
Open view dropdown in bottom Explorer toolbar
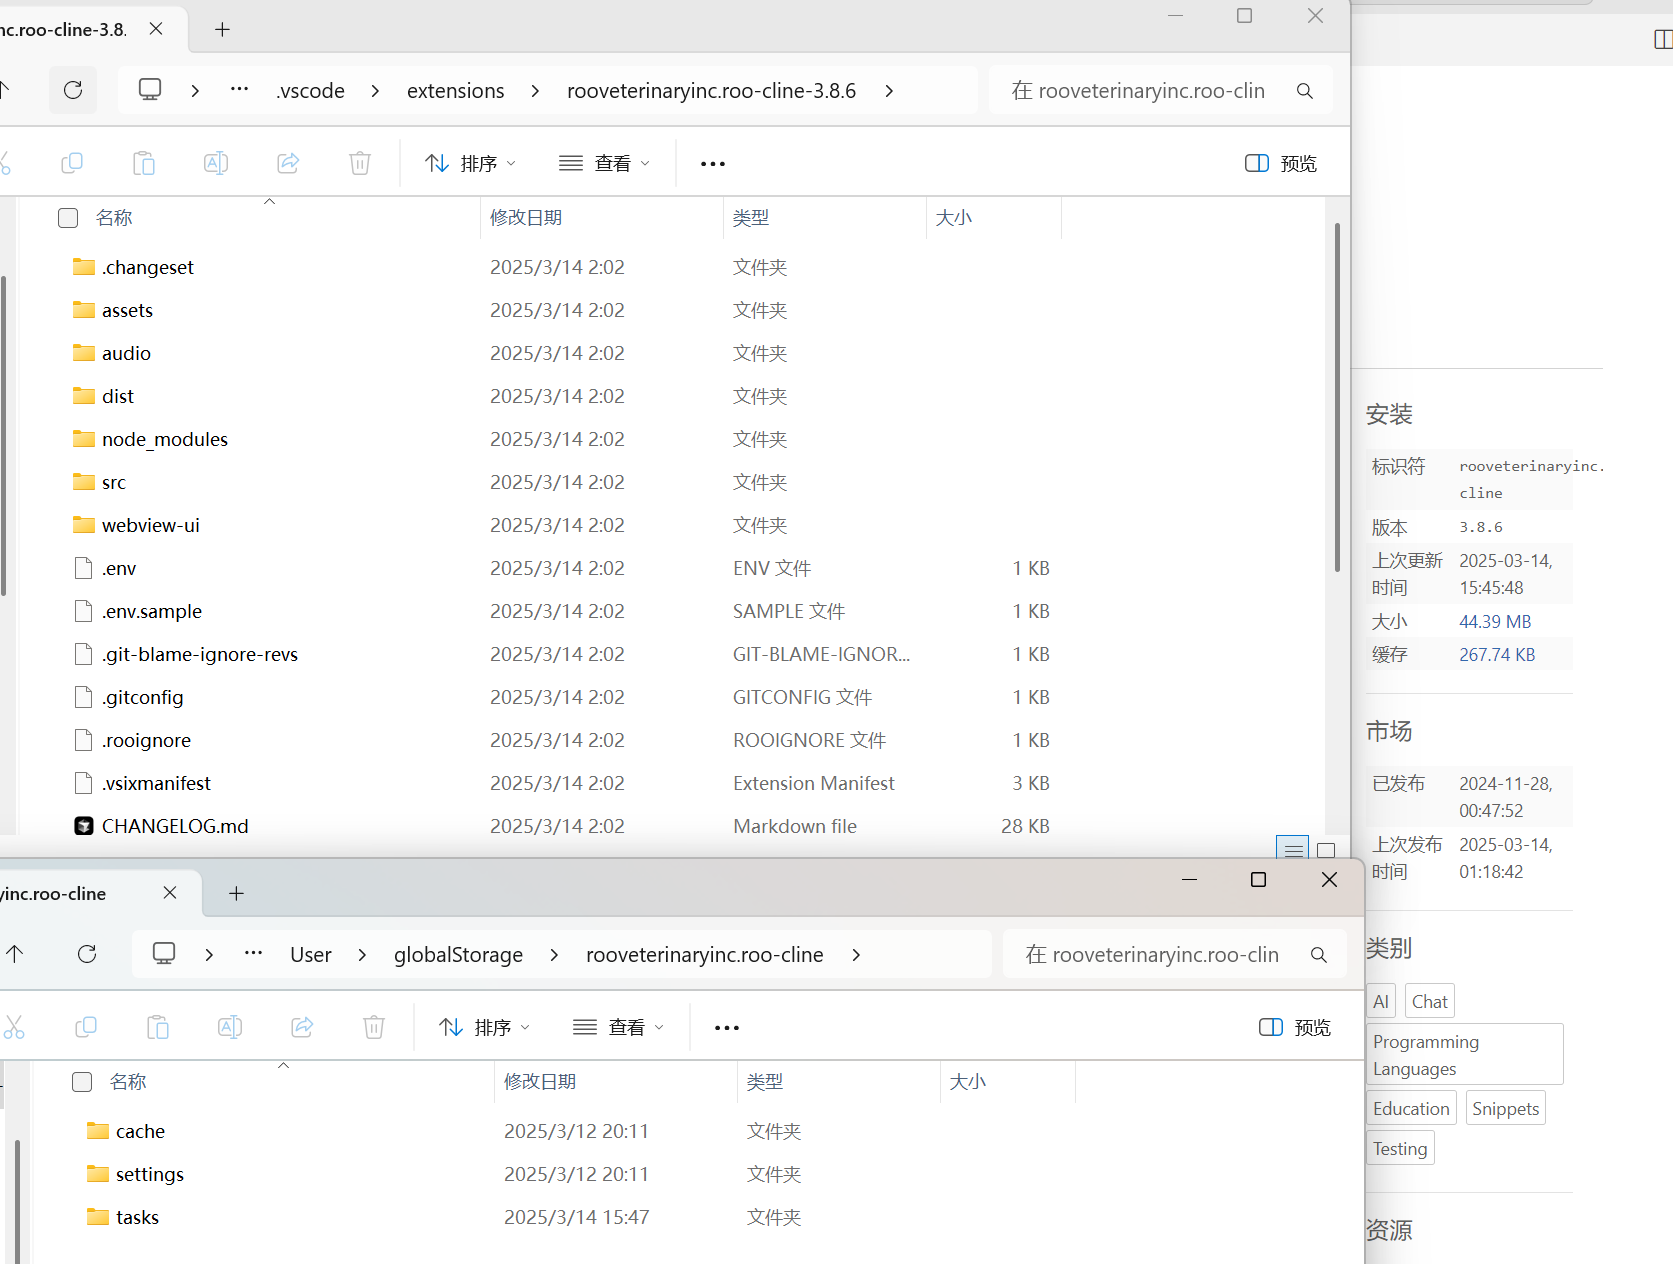(618, 1027)
